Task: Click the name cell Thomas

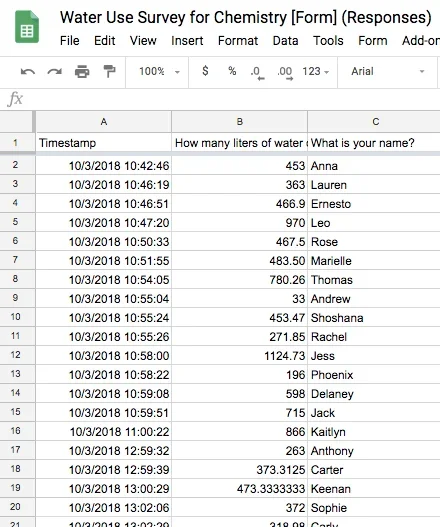Action: coord(374,279)
